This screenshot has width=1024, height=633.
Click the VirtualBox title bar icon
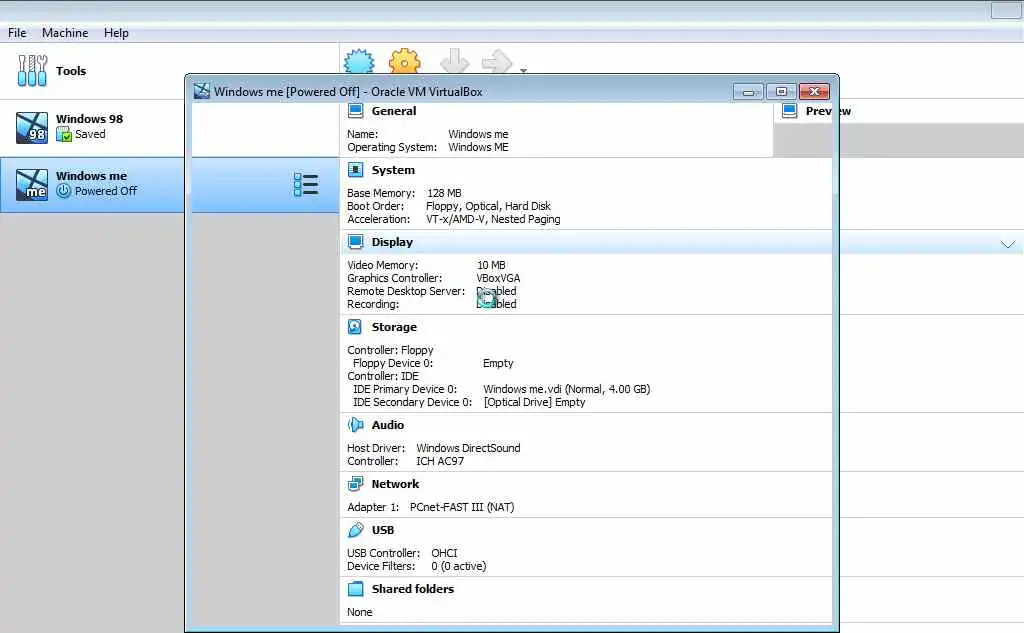pos(202,91)
